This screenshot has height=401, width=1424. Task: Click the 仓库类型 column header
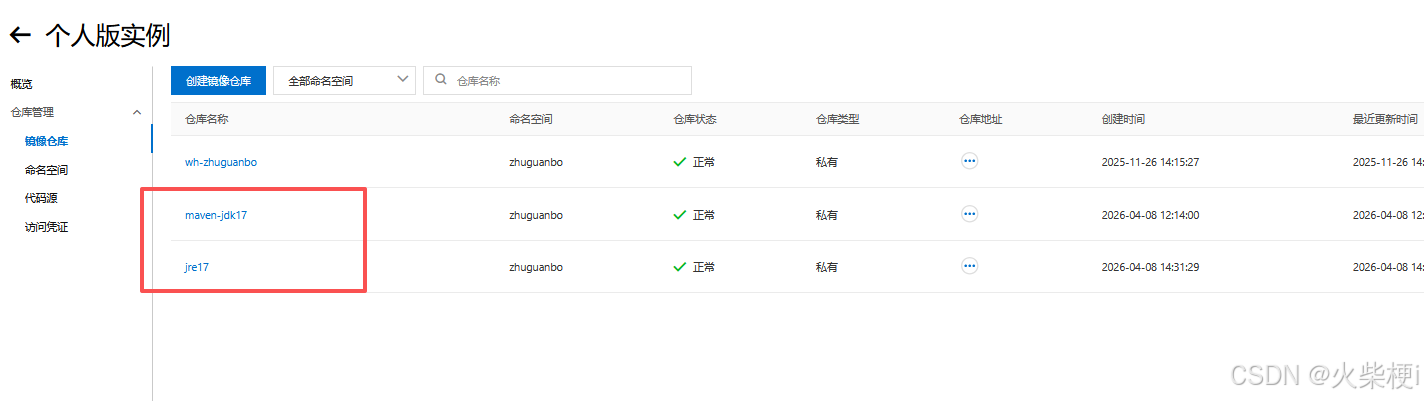pos(838,119)
